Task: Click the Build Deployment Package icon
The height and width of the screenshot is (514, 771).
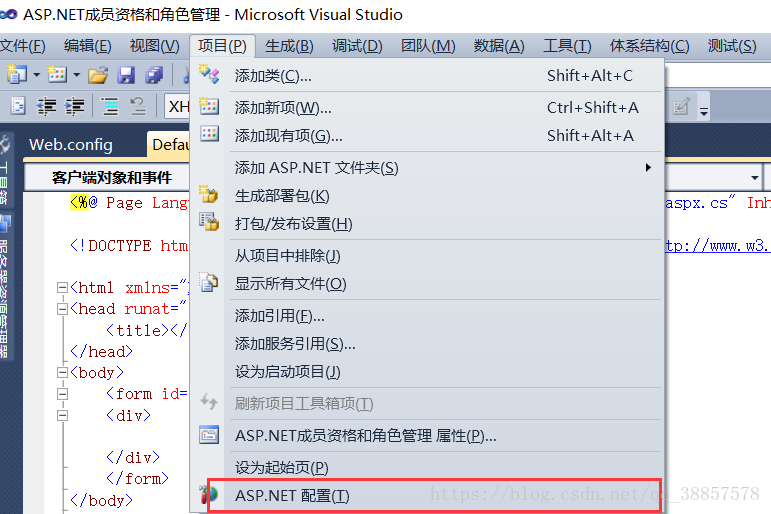Action: click(209, 194)
